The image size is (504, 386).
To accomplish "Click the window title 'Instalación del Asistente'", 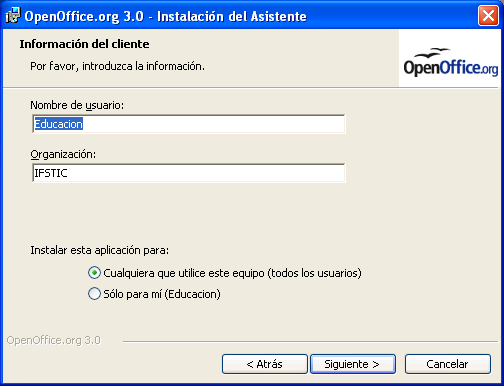I will pos(232,16).
